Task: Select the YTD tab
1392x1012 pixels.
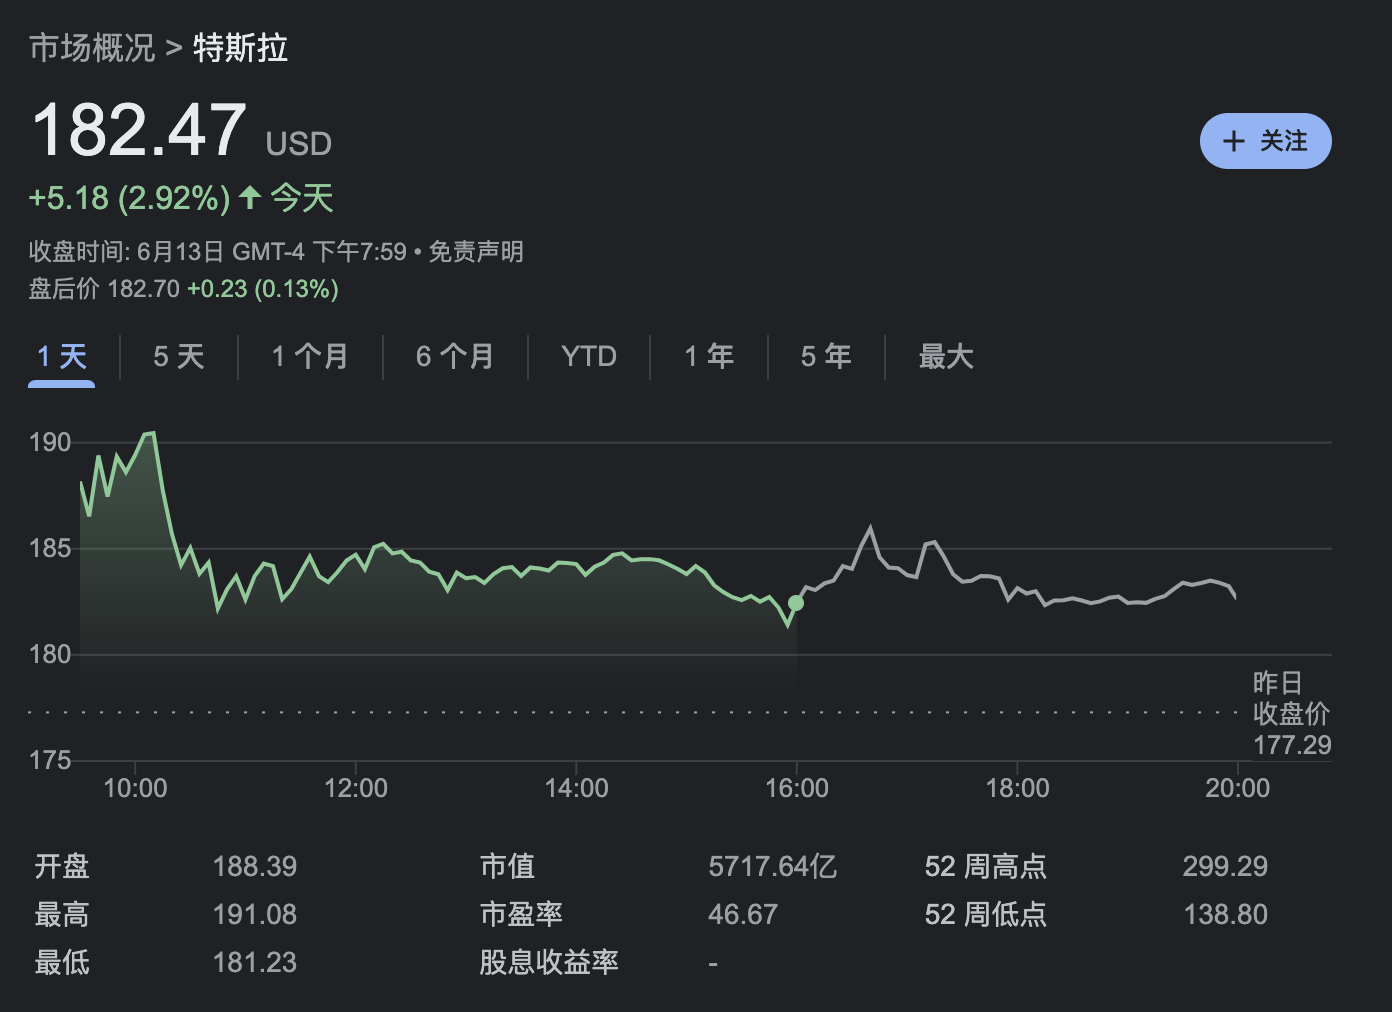Action: [588, 356]
